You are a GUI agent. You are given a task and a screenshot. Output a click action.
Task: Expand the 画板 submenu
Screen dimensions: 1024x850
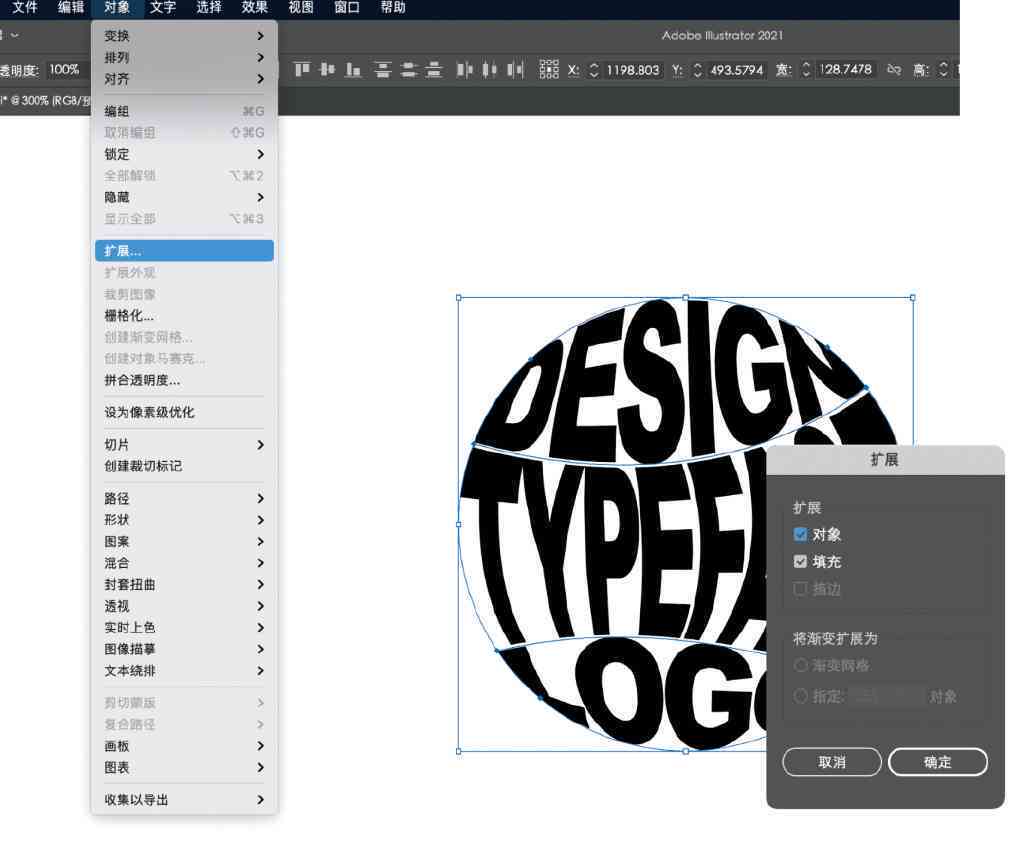184,746
